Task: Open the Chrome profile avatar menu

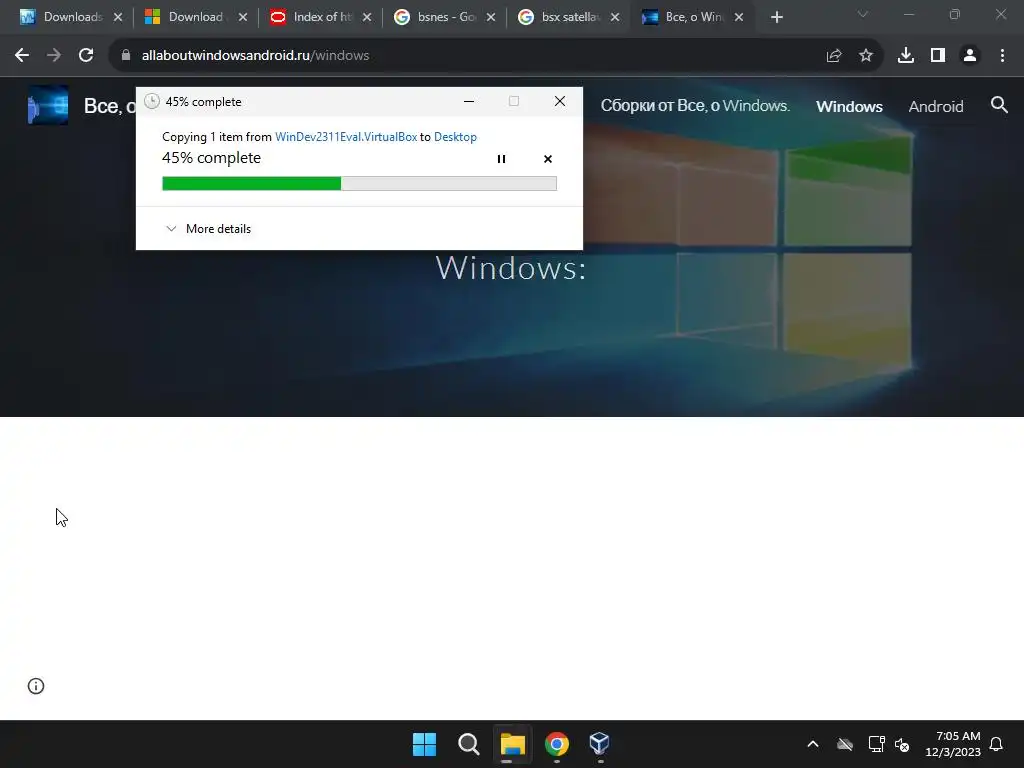Action: (970, 56)
